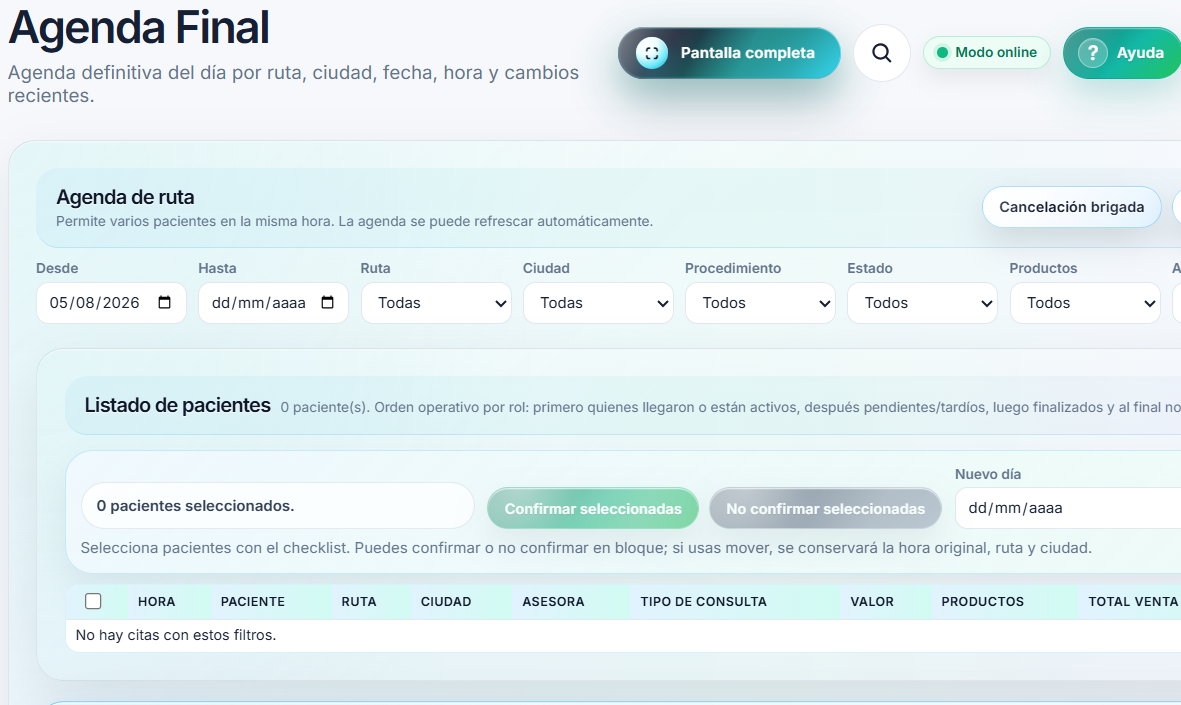Screen dimensions: 1181x705
Task: Click the TIPO DE CONSULTA column header
Action: [x=703, y=602]
